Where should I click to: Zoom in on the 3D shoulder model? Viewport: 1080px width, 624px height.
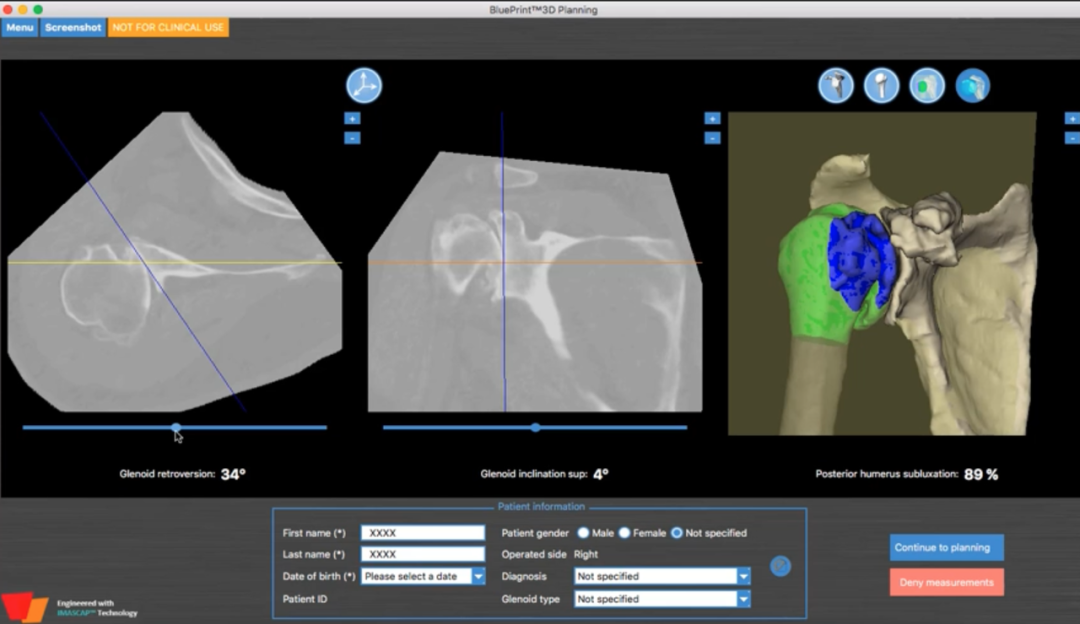click(1072, 118)
